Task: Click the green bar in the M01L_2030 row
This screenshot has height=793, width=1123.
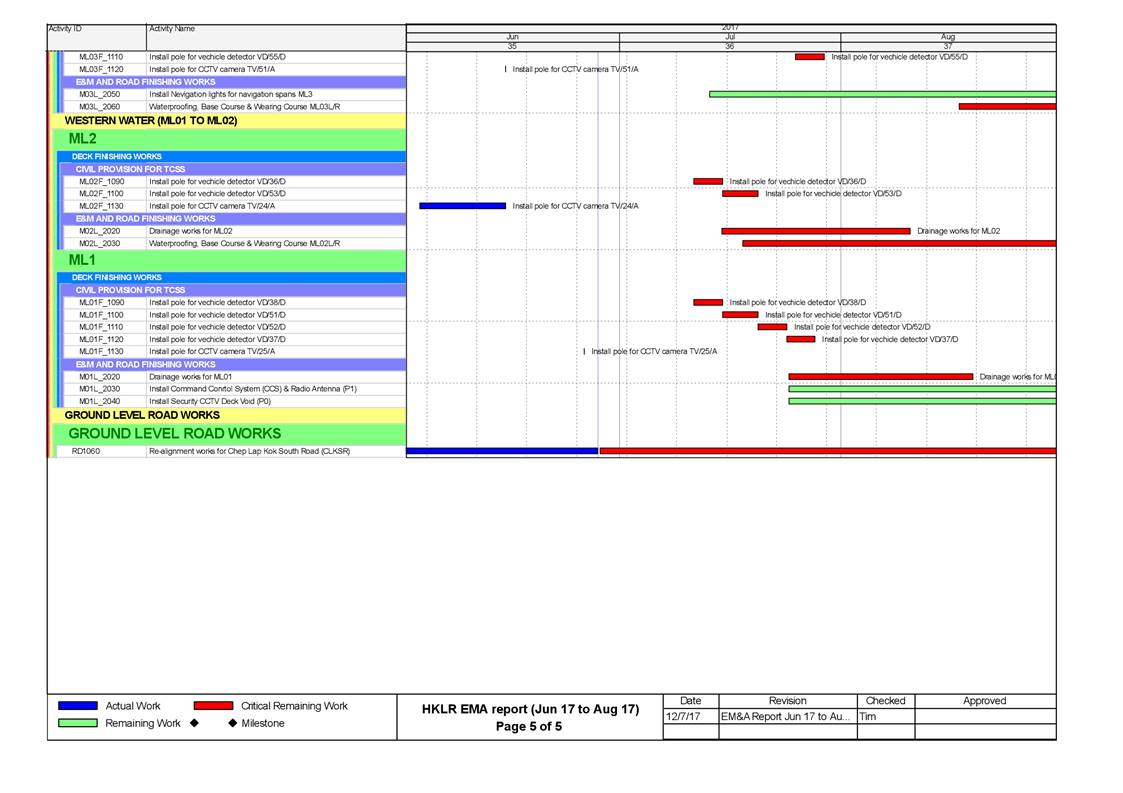Action: click(x=922, y=389)
